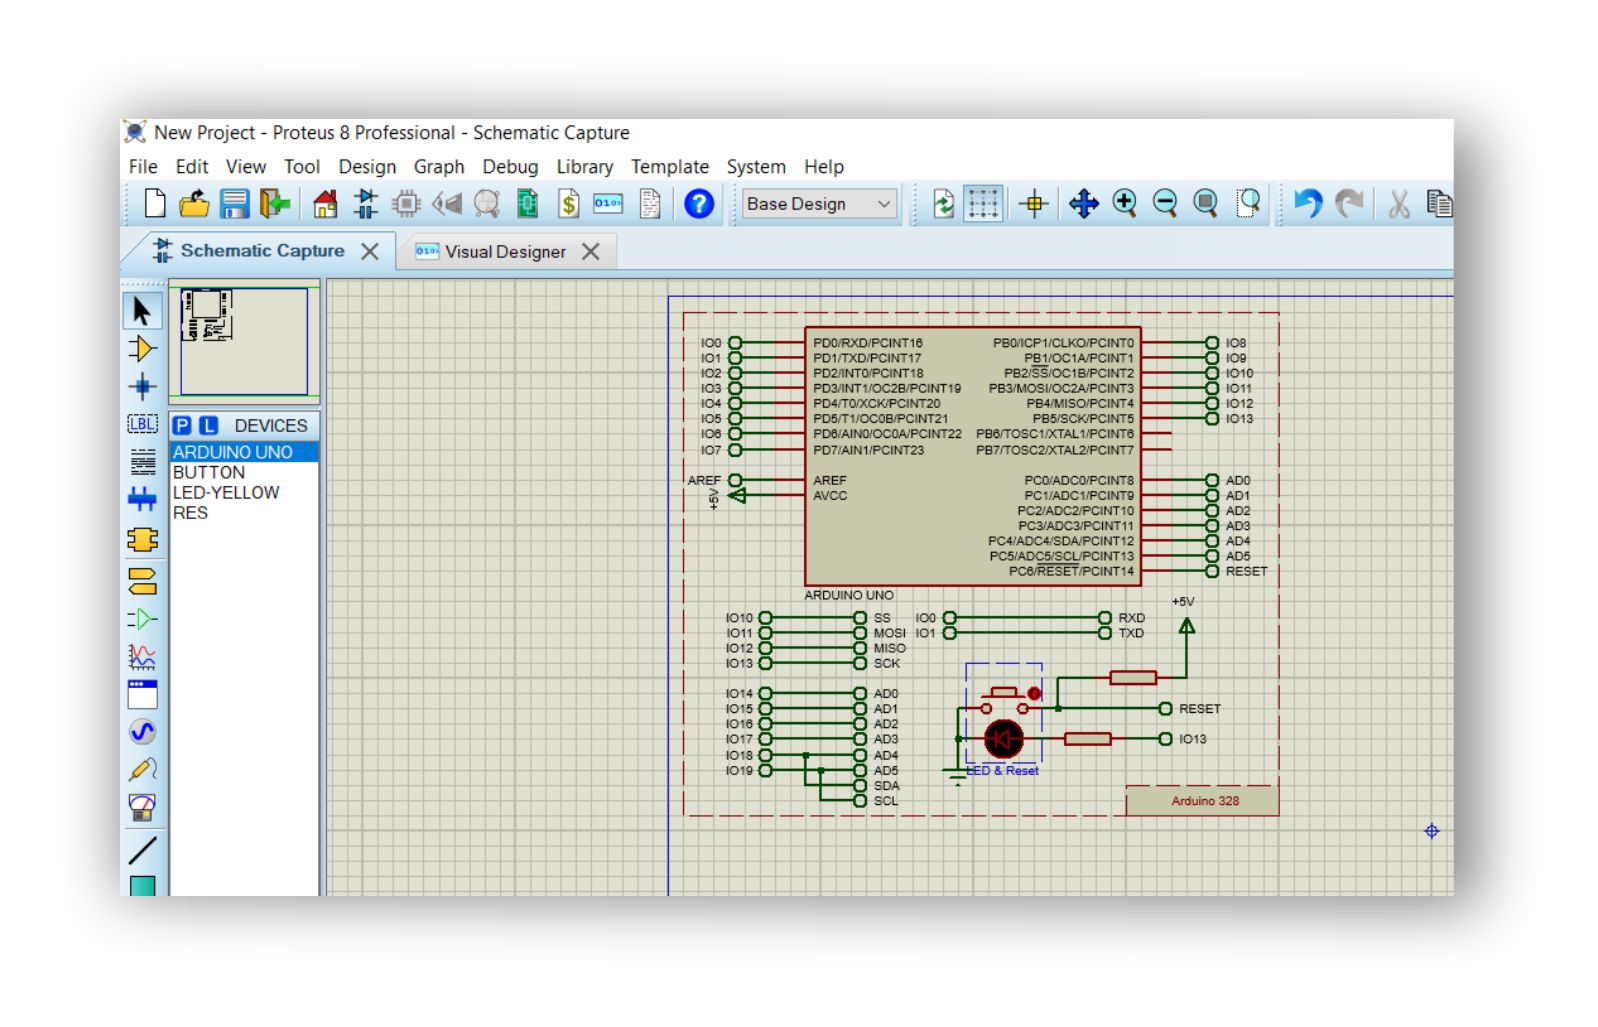Go to the Home page icon

point(325,204)
